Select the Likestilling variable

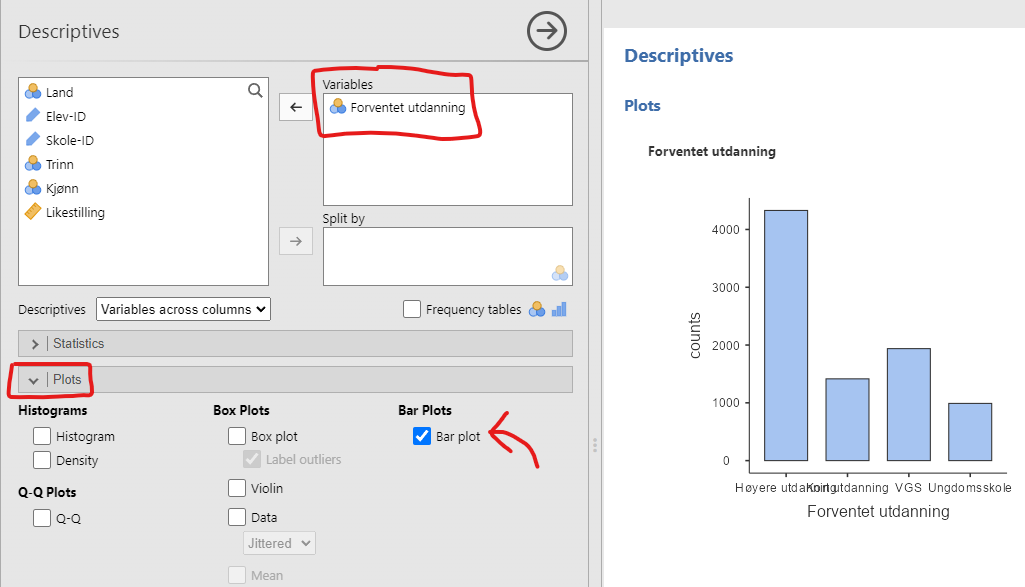coord(75,212)
